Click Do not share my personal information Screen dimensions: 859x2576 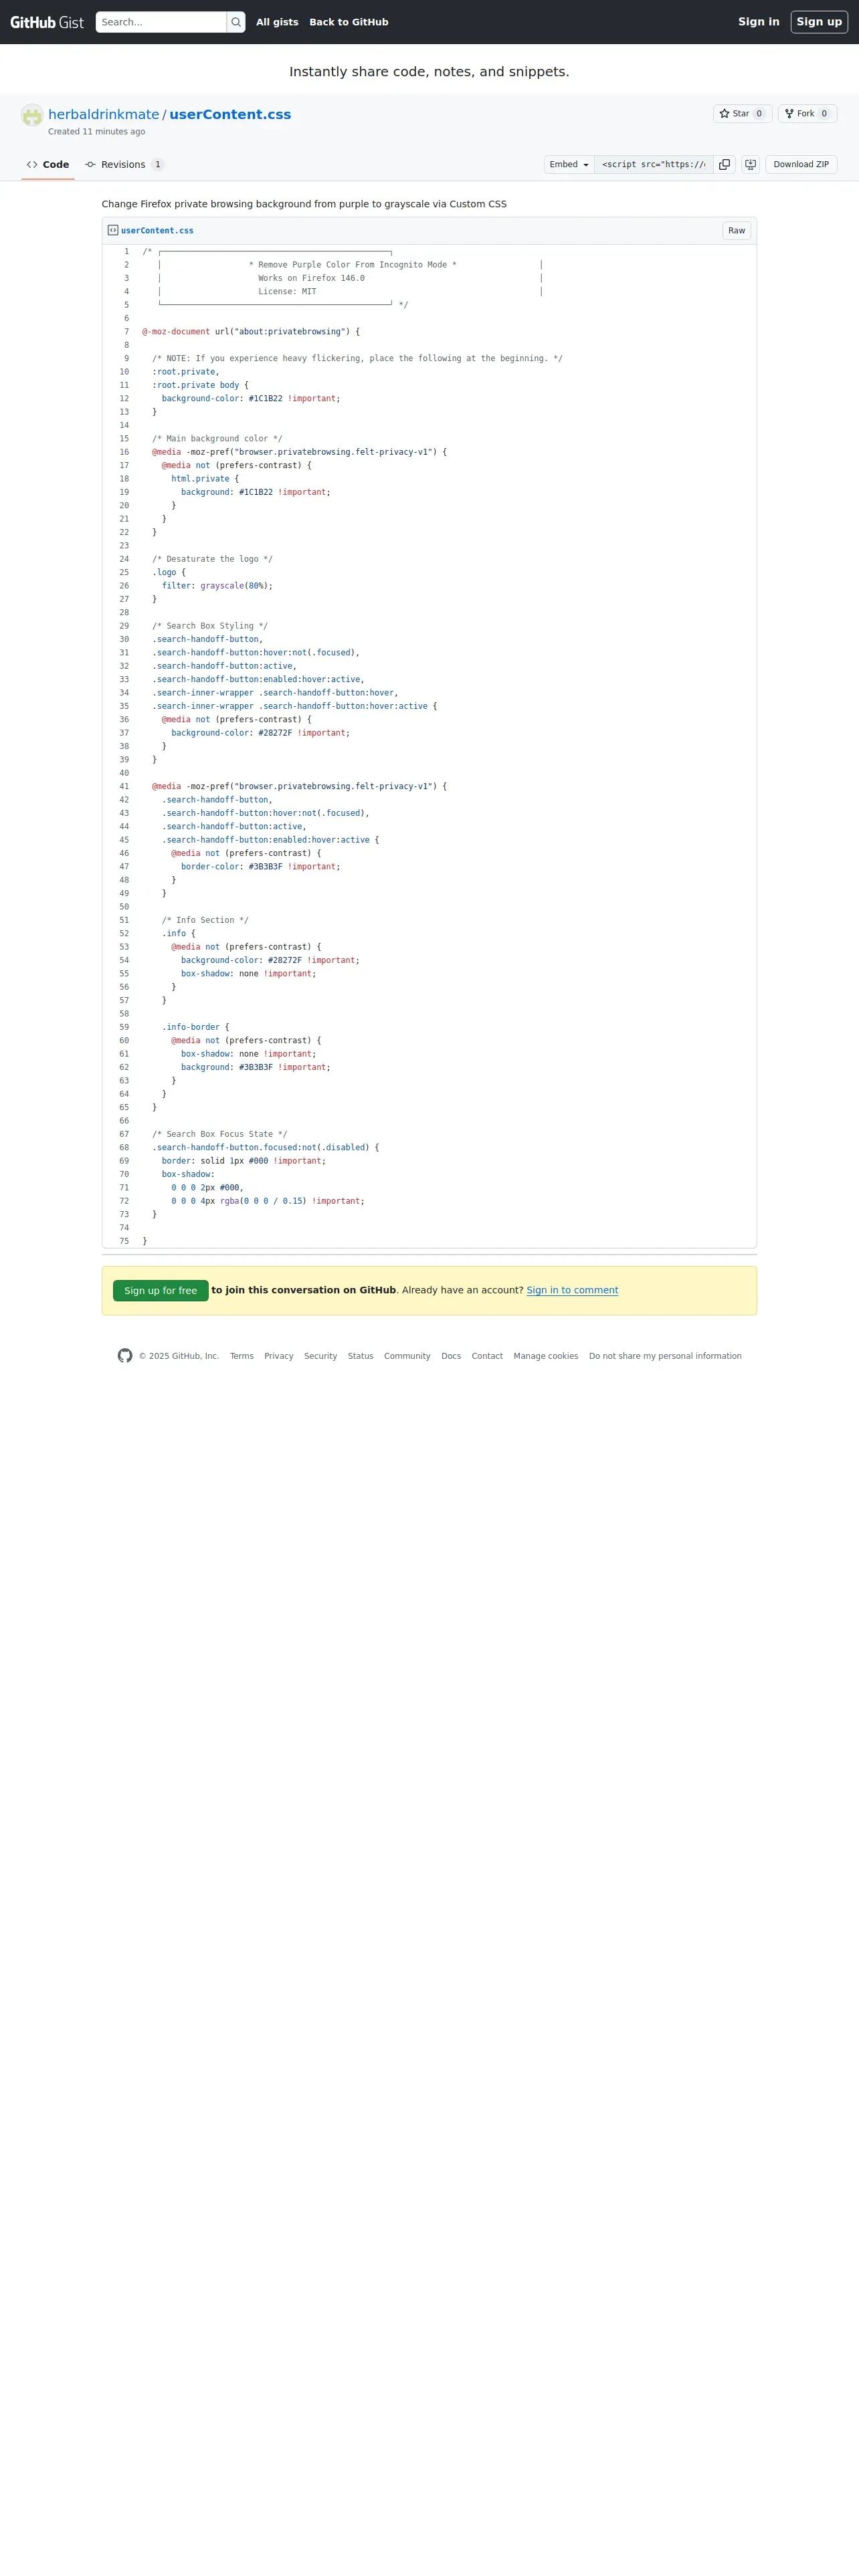(665, 1357)
